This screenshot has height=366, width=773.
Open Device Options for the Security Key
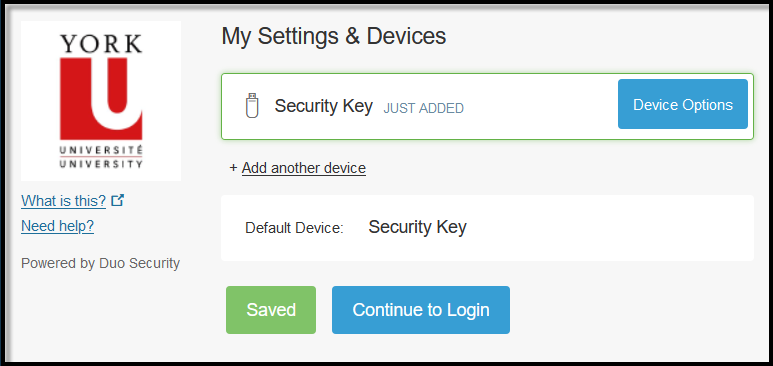(683, 105)
